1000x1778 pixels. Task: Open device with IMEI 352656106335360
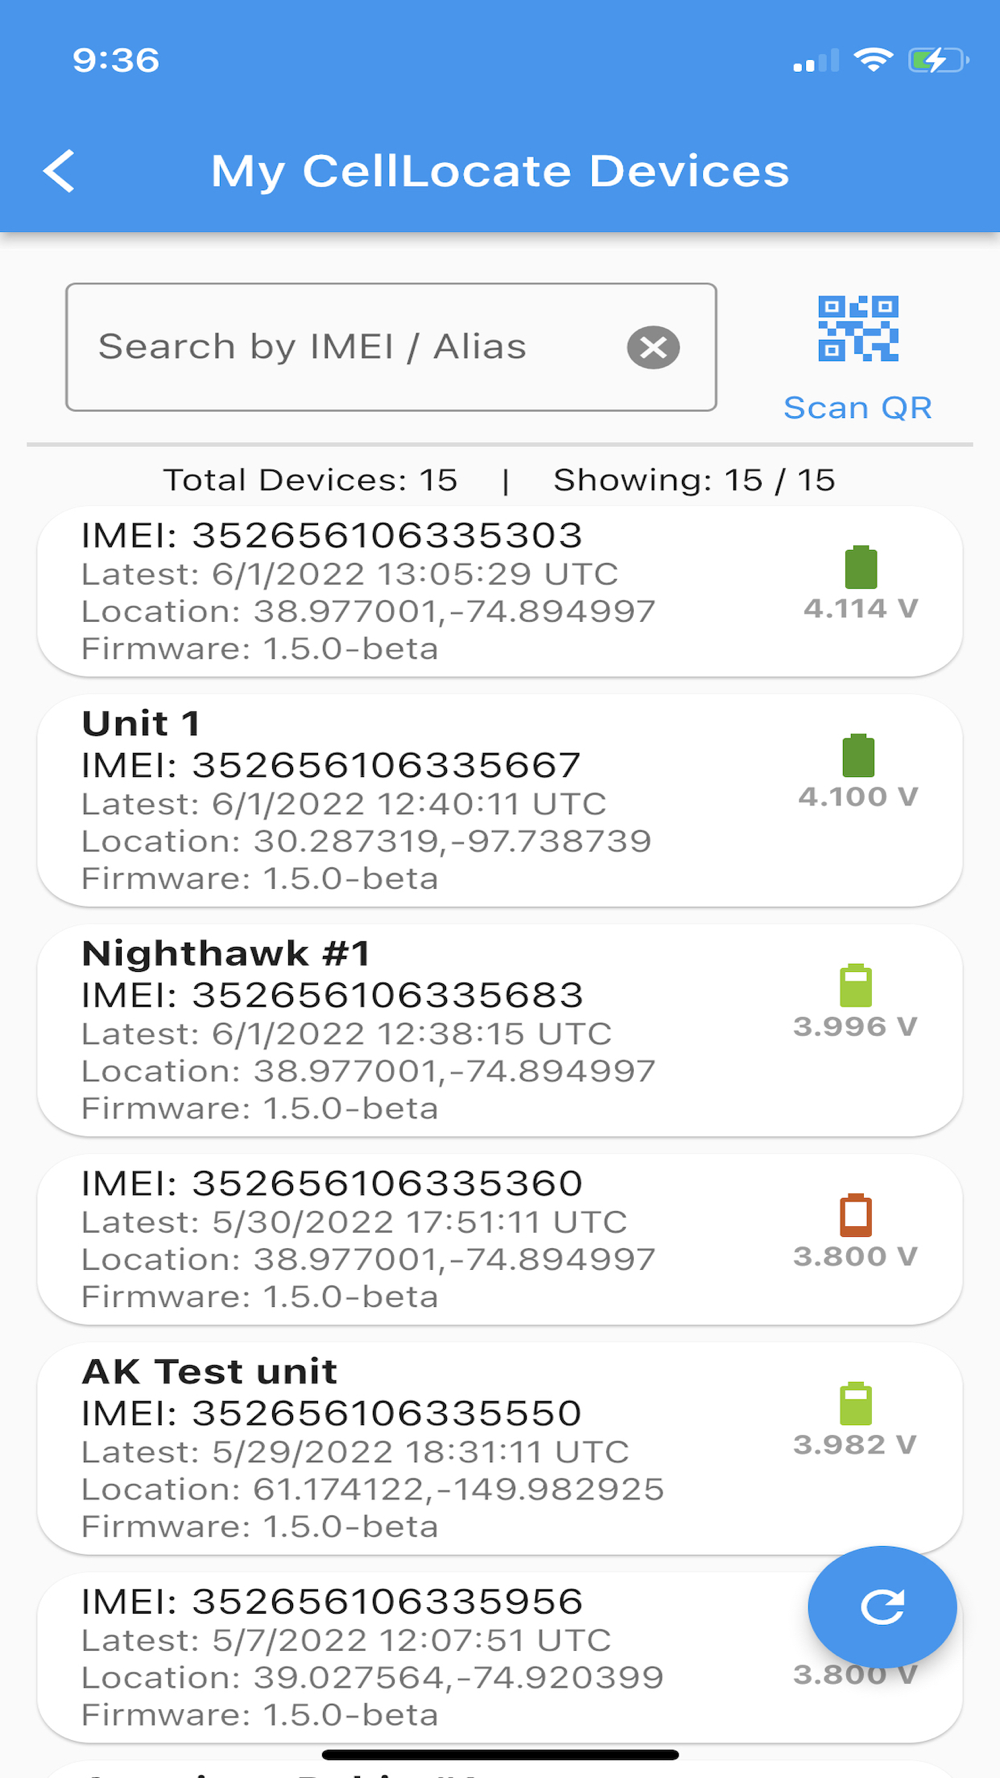pyautogui.click(x=500, y=1240)
